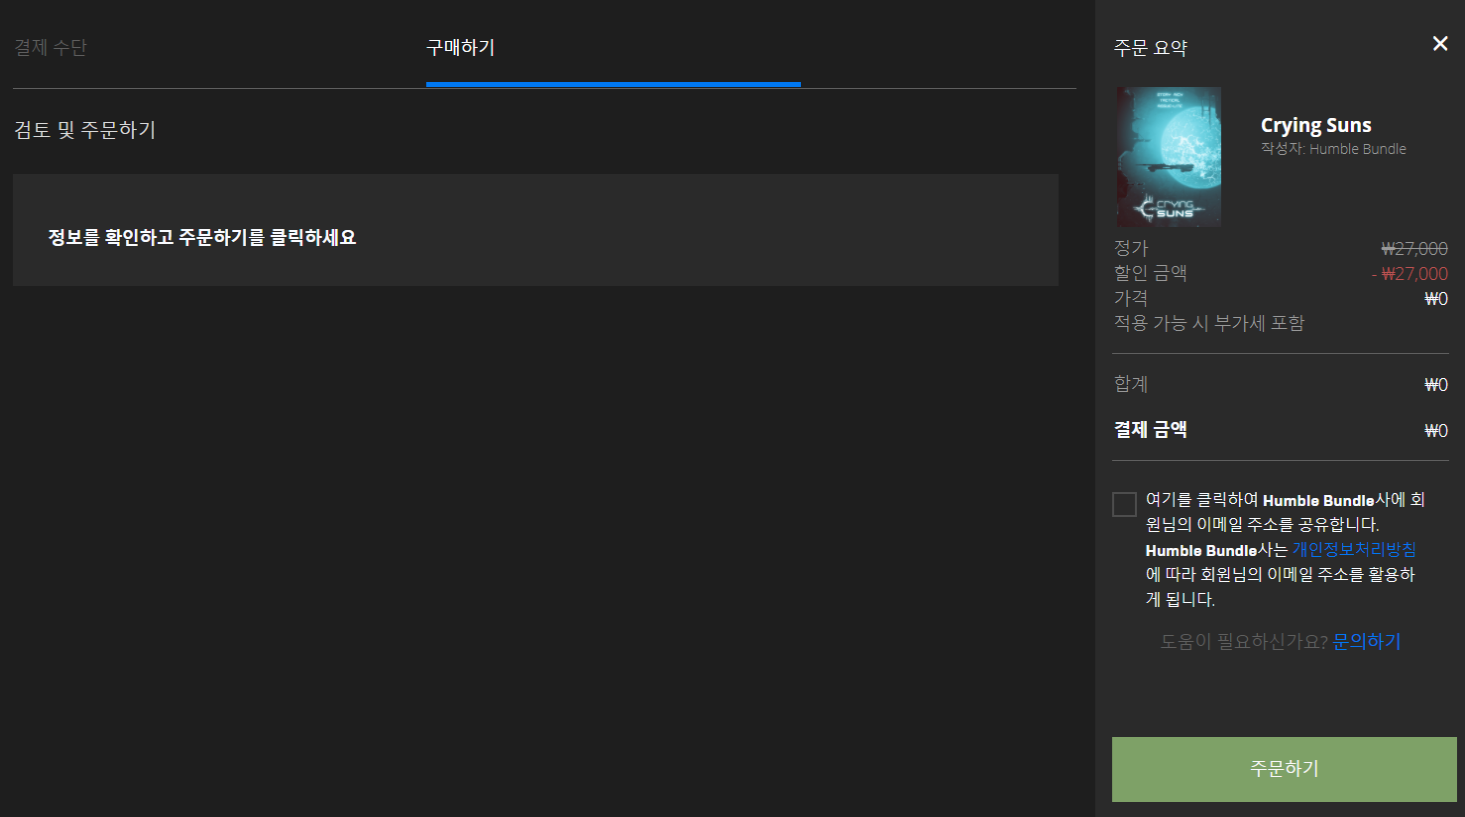Click the struck-through ₩27,000 list price

1414,248
